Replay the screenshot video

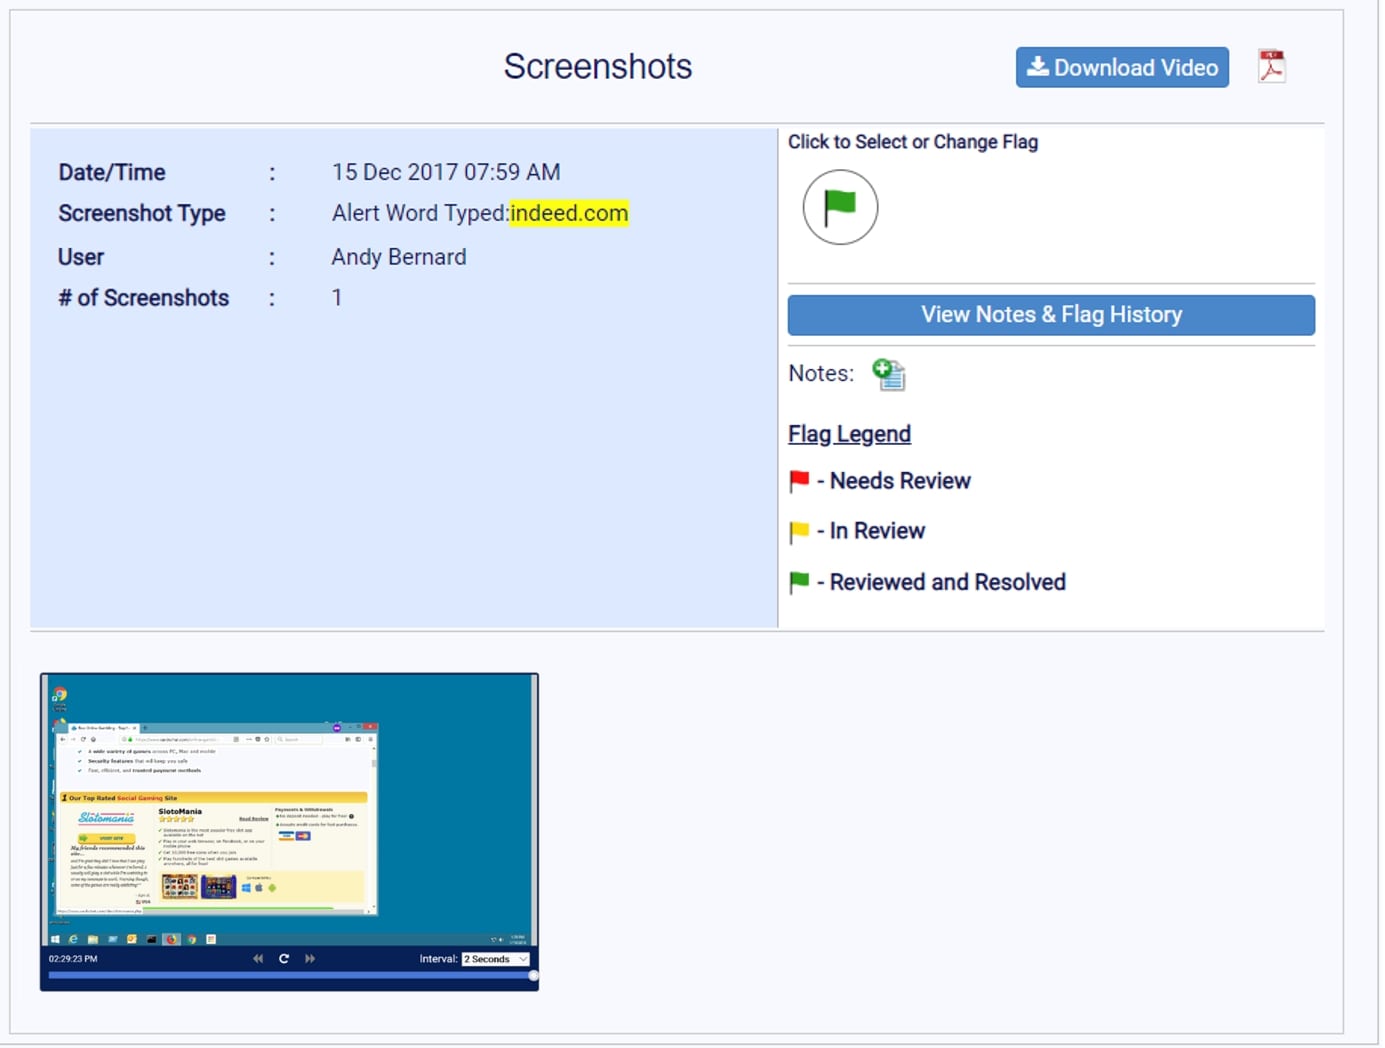[x=284, y=958]
